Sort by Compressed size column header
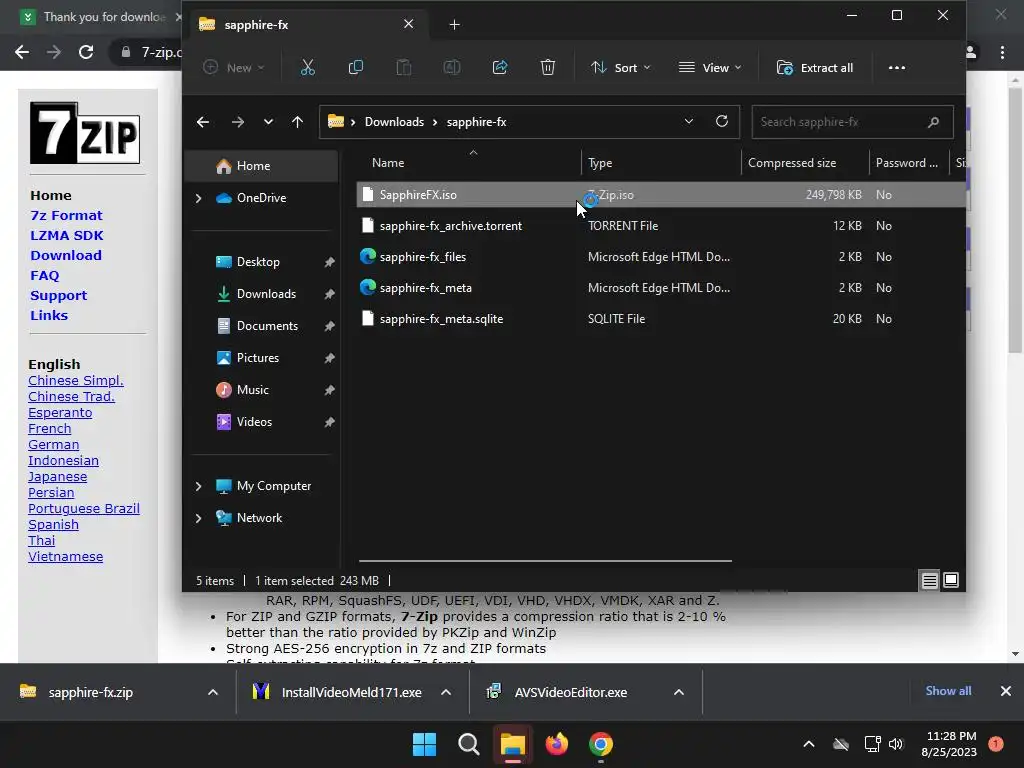The width and height of the screenshot is (1024, 768). click(x=792, y=163)
